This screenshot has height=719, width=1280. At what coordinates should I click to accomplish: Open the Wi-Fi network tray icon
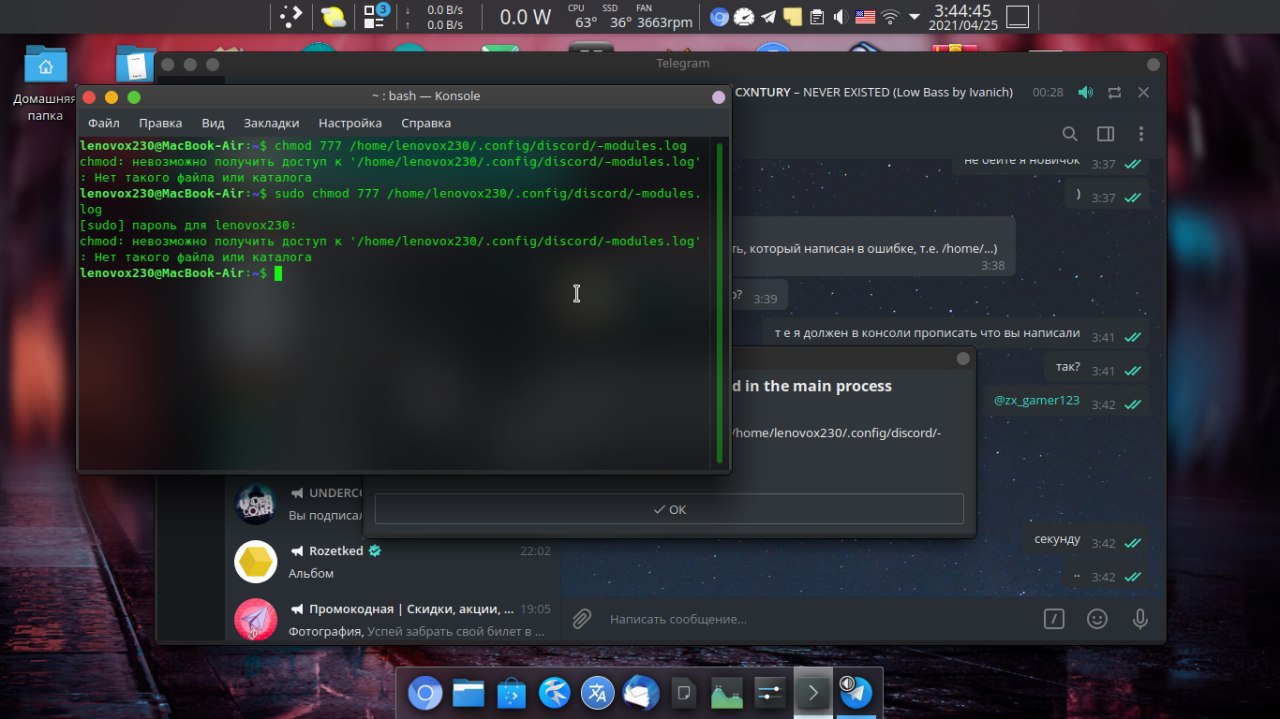coord(889,17)
